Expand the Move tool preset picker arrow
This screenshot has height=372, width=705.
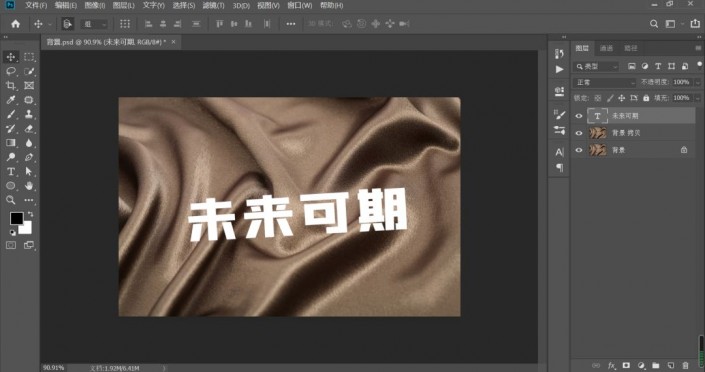[x=49, y=24]
